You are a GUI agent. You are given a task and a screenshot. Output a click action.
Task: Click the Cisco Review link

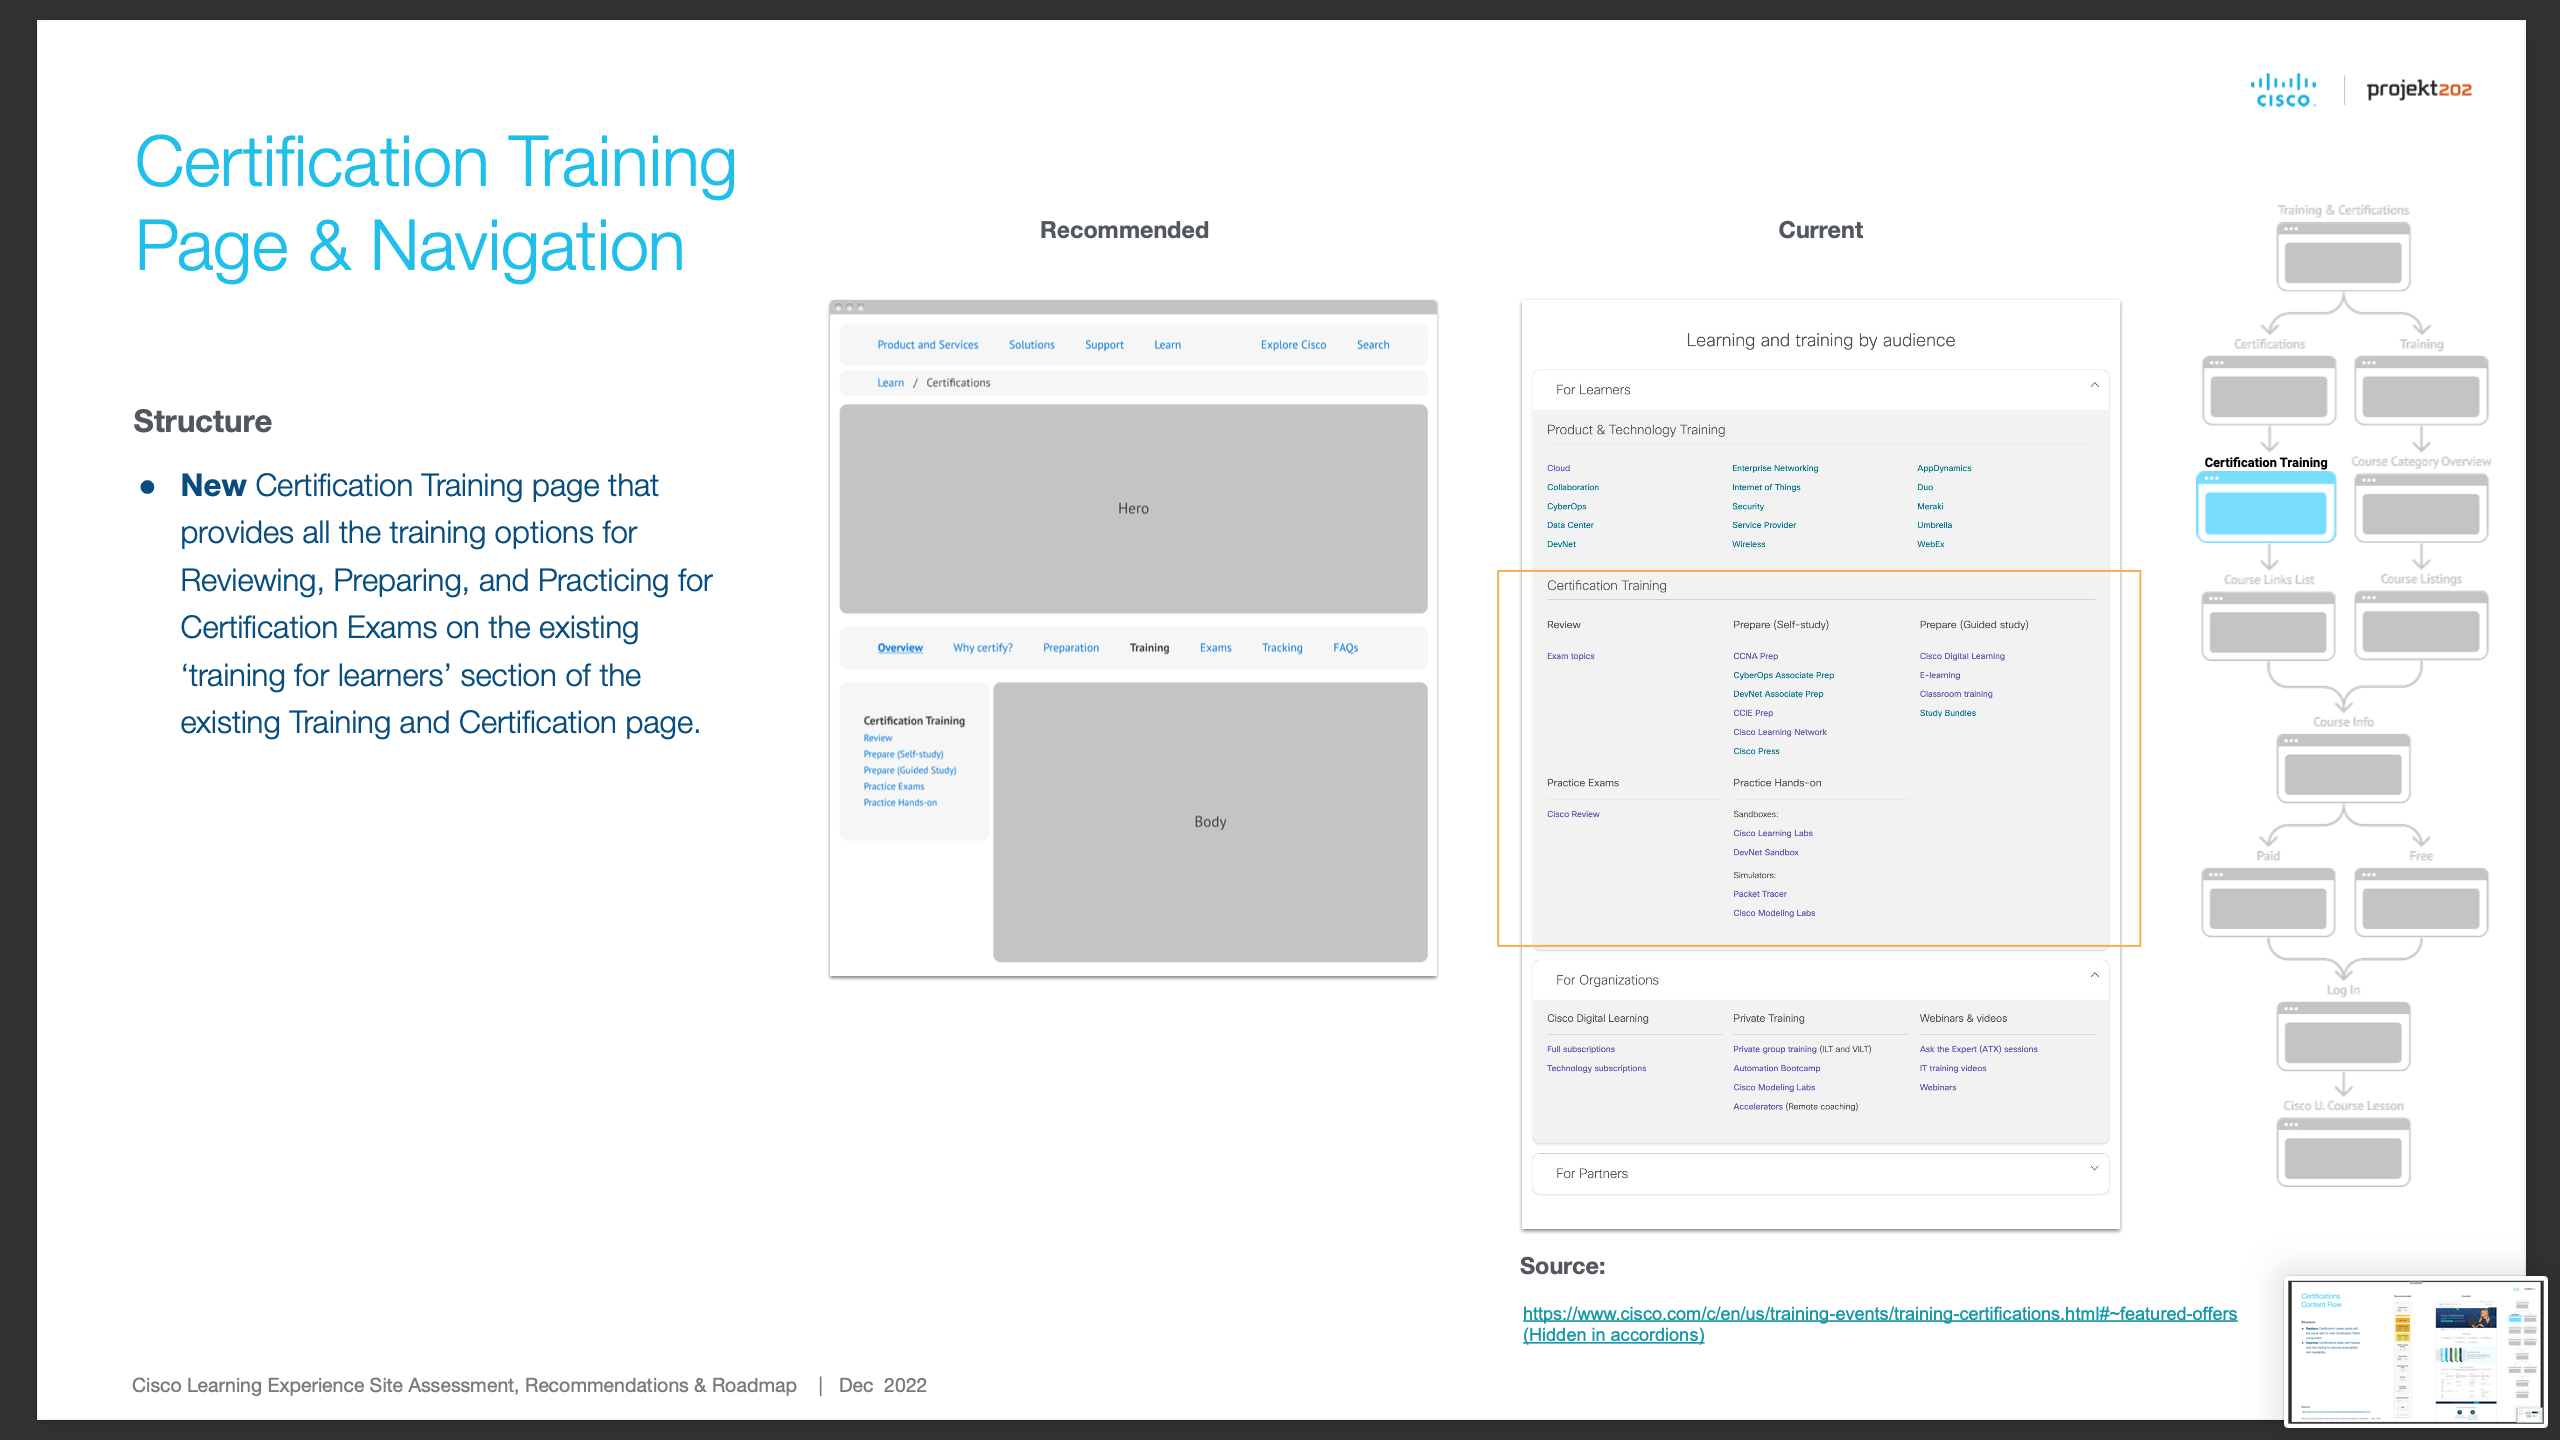(x=1573, y=814)
